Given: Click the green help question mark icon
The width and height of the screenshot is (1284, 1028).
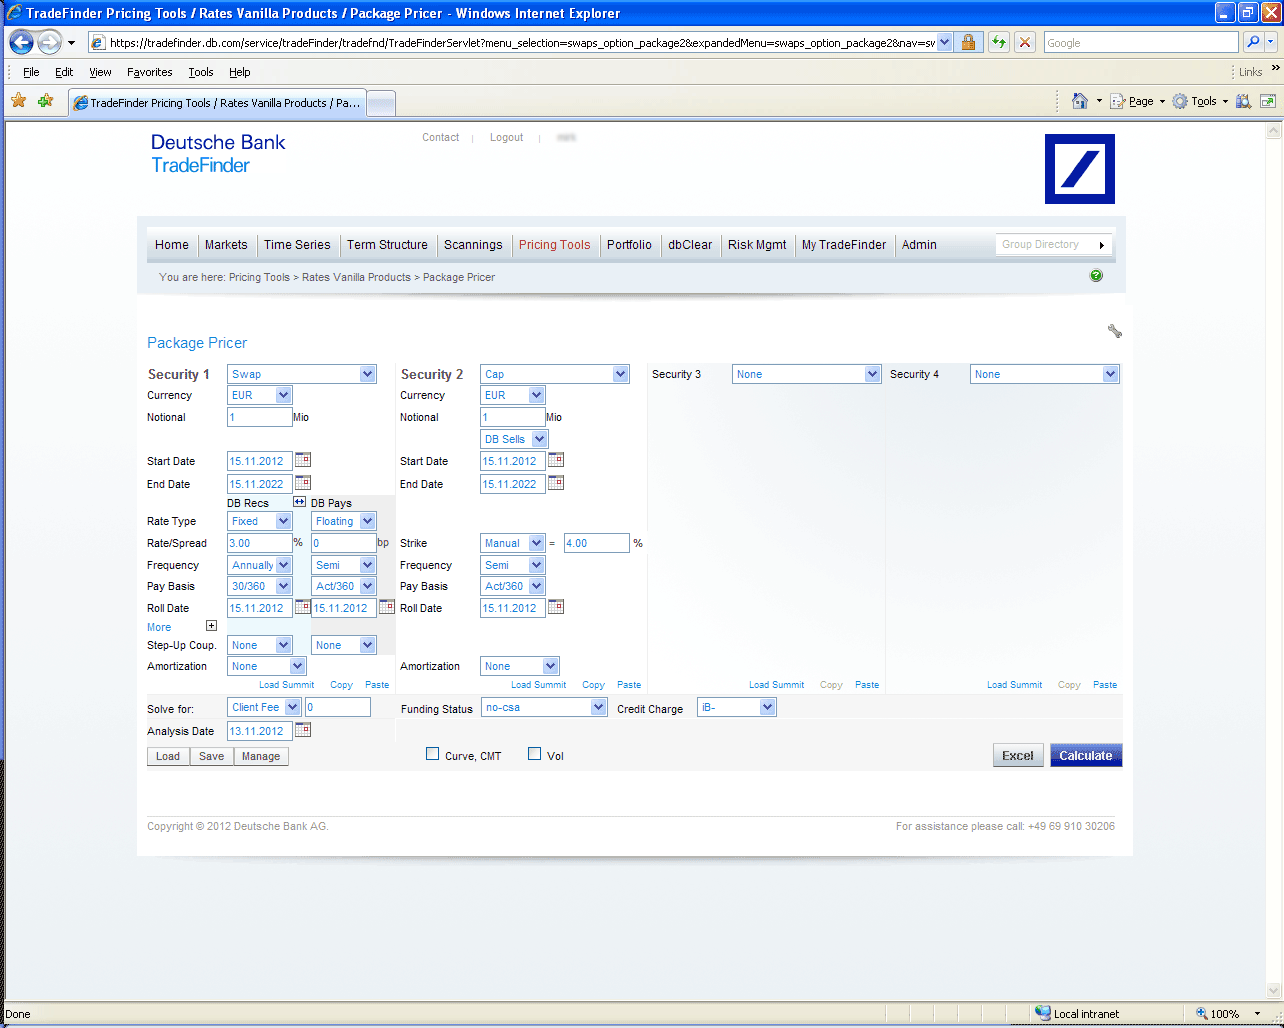Looking at the screenshot, I should coord(1096,276).
